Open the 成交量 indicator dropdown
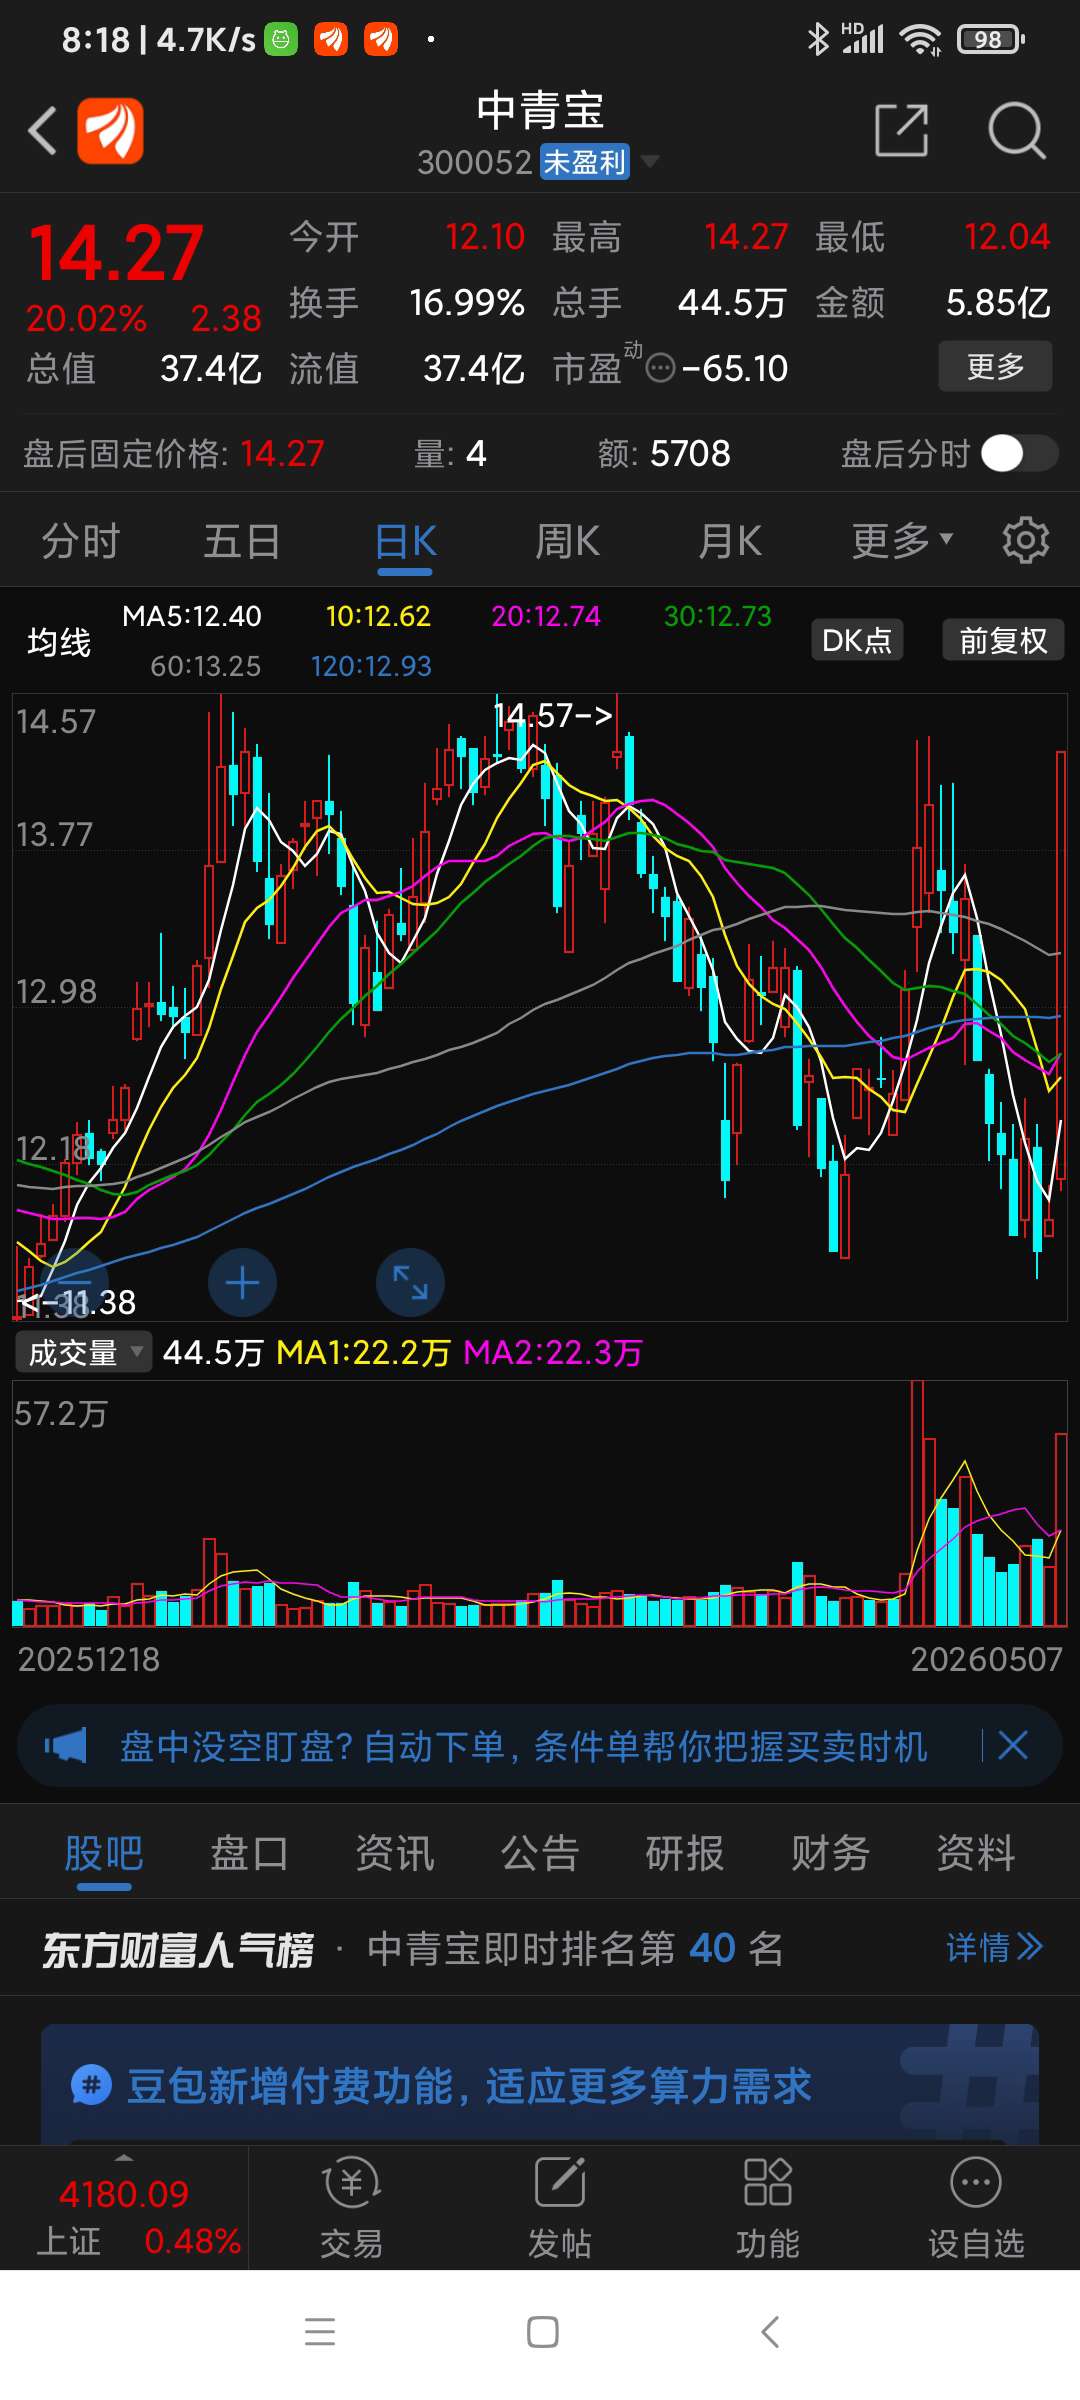1080x2400 pixels. [x=84, y=1352]
